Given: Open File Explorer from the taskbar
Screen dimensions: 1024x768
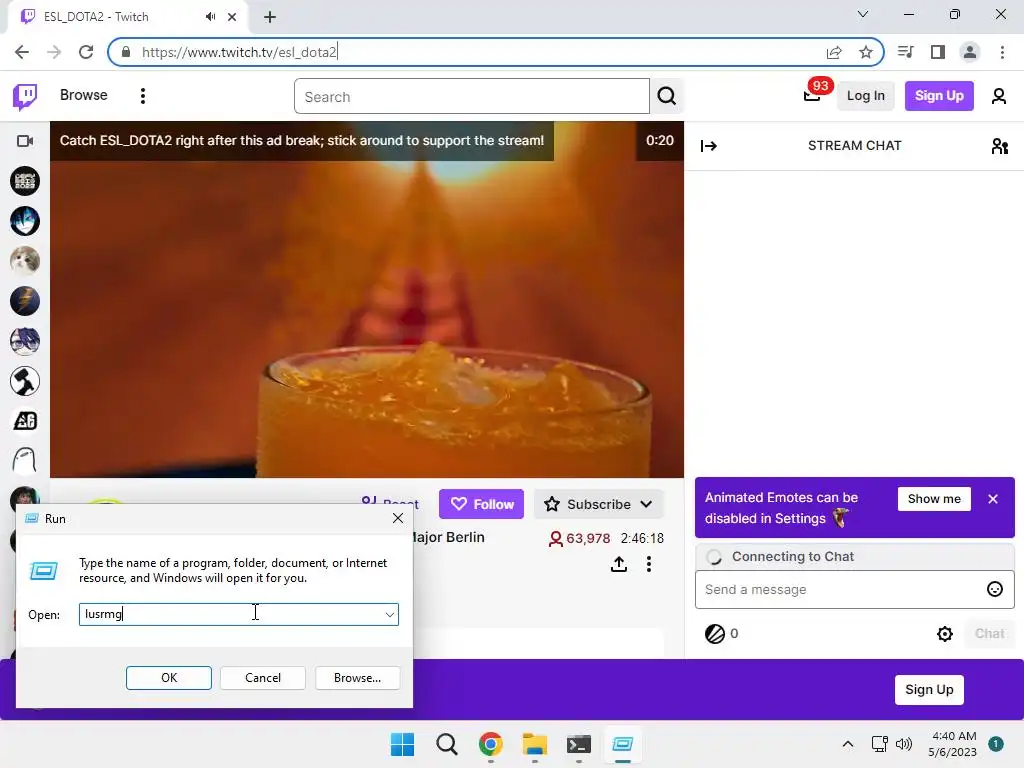Looking at the screenshot, I should tap(534, 744).
